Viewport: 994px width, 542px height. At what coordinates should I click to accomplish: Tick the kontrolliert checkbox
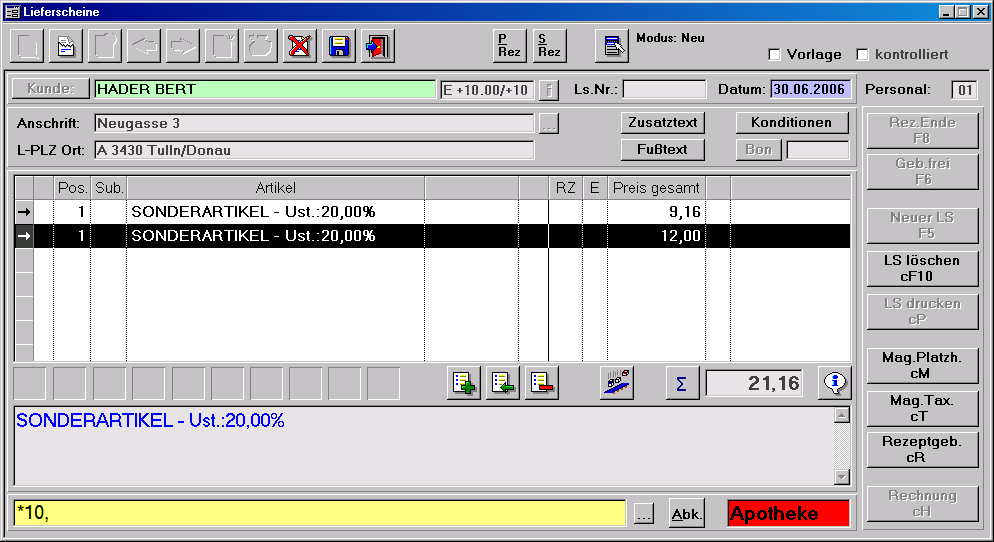[862, 54]
